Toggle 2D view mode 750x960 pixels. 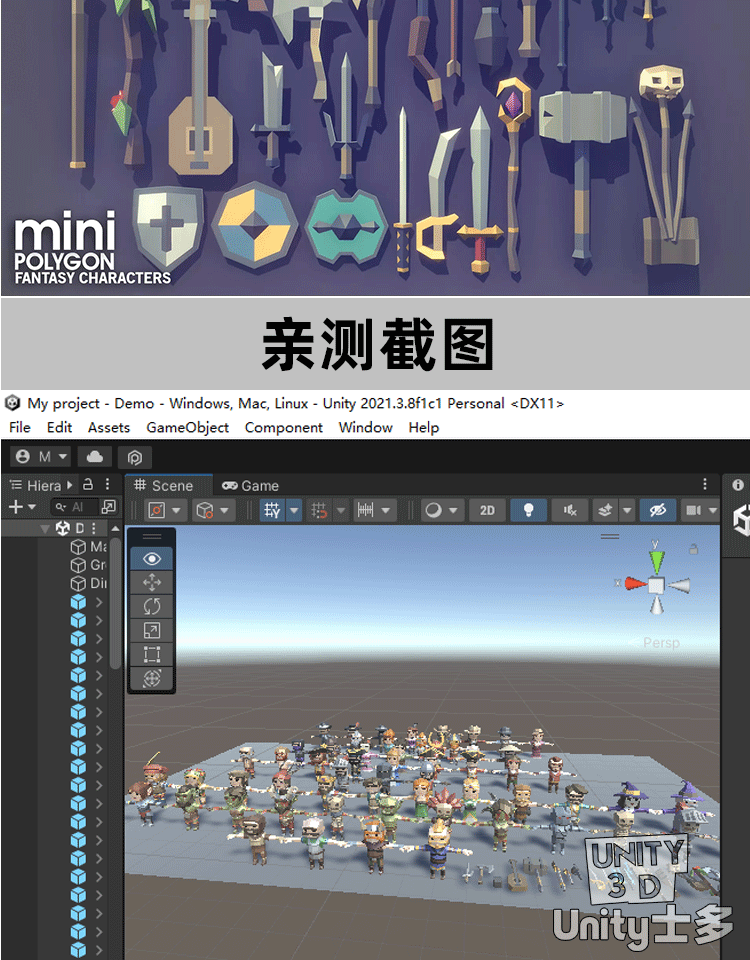(x=487, y=510)
